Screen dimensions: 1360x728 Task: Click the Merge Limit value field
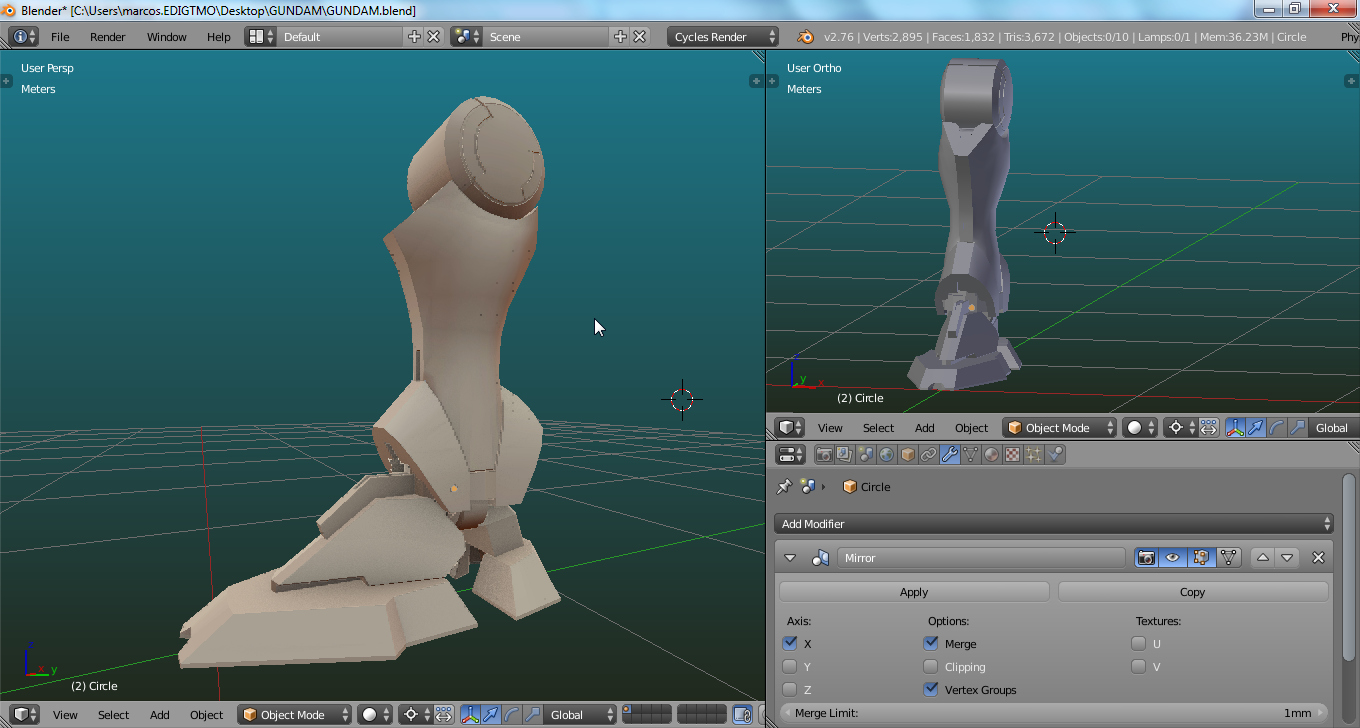click(x=1054, y=713)
